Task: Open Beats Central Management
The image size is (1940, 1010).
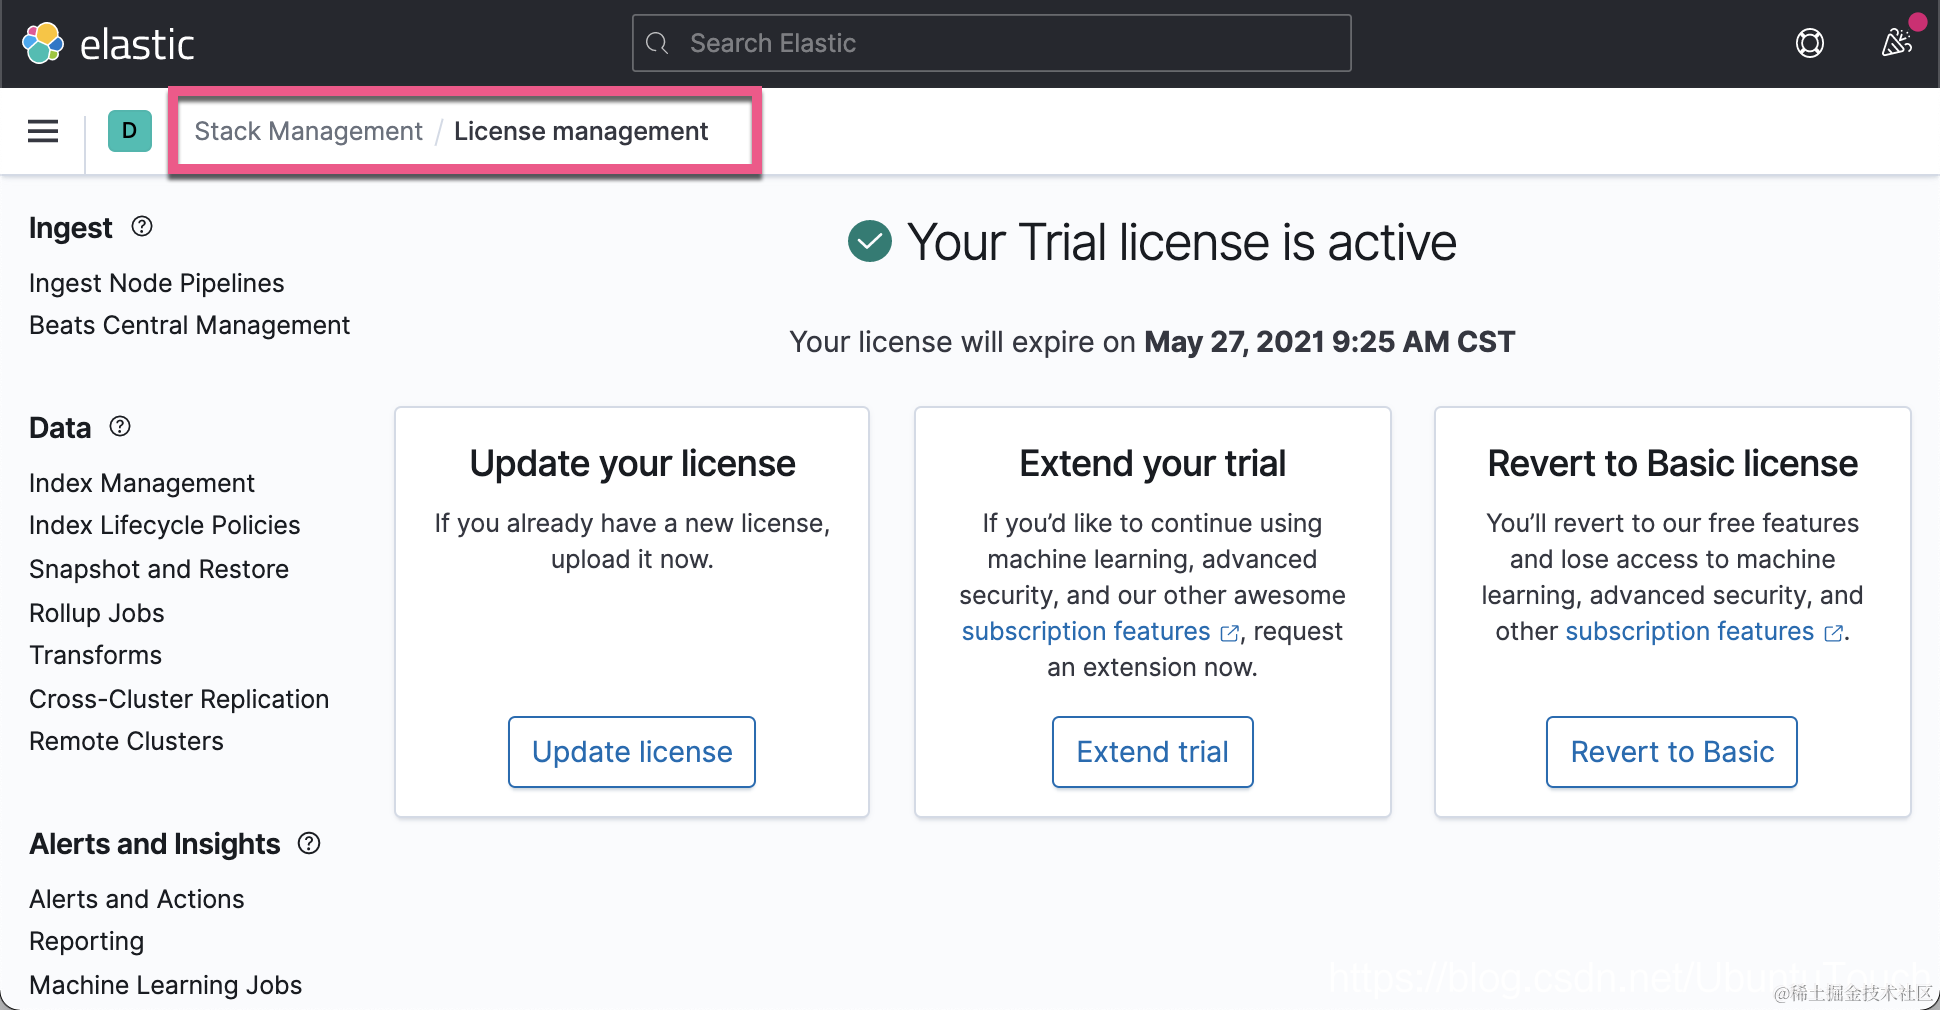Action: 190,325
